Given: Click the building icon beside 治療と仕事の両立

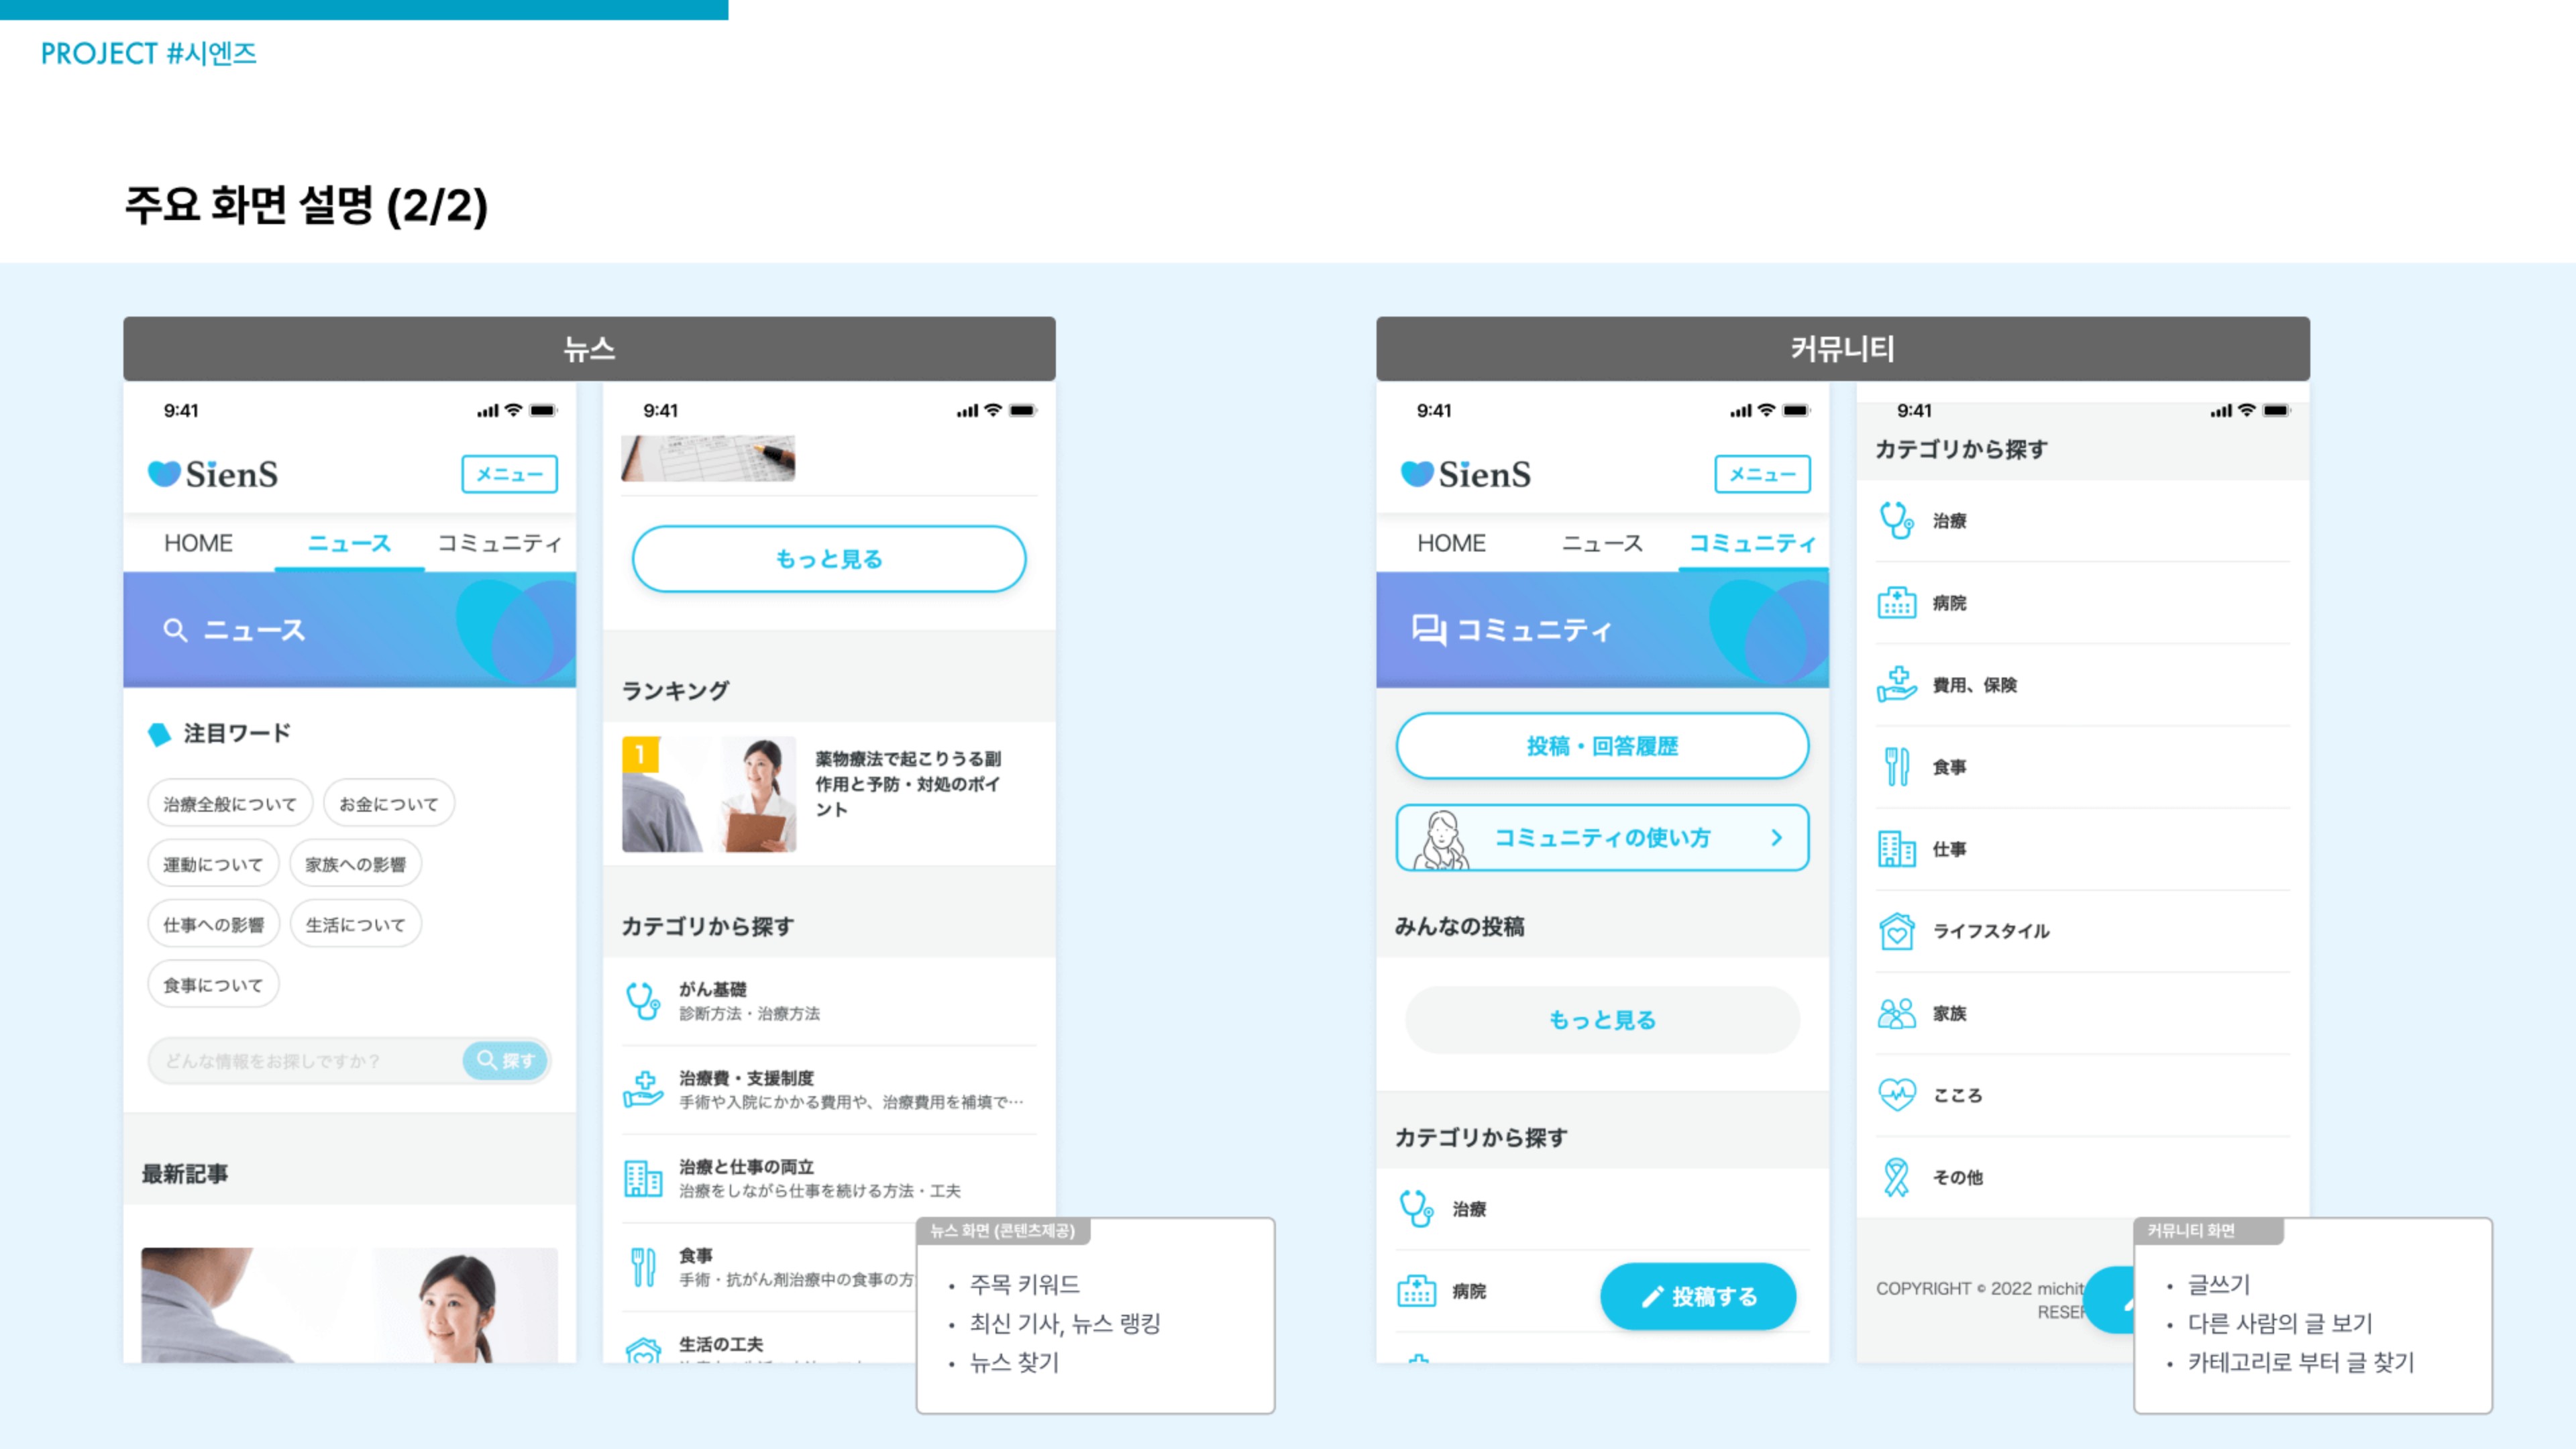Looking at the screenshot, I should 643,1178.
